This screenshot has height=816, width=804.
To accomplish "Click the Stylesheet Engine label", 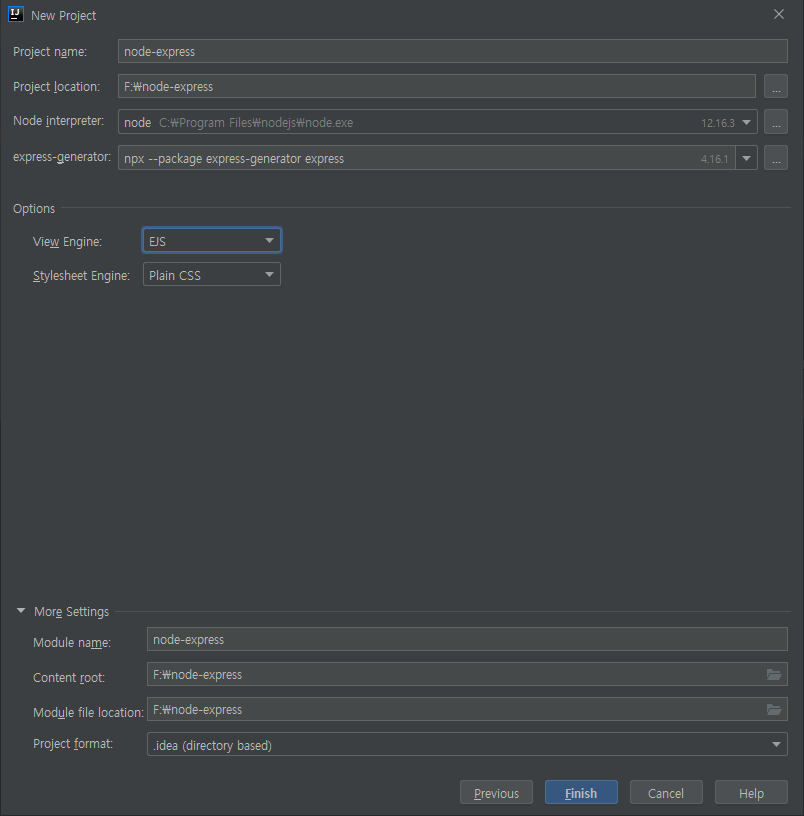I will (81, 275).
